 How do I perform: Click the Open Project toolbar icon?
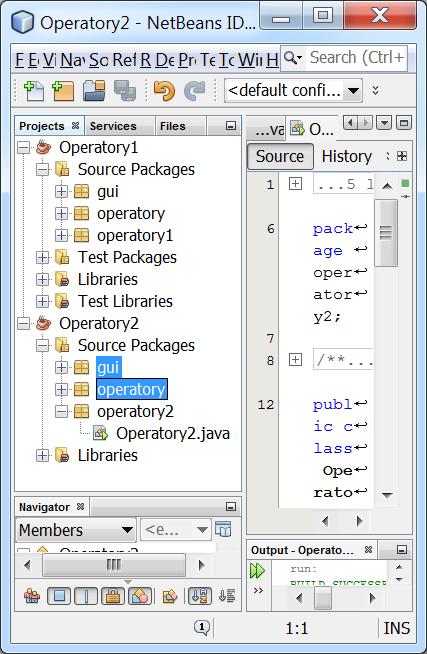pos(94,91)
